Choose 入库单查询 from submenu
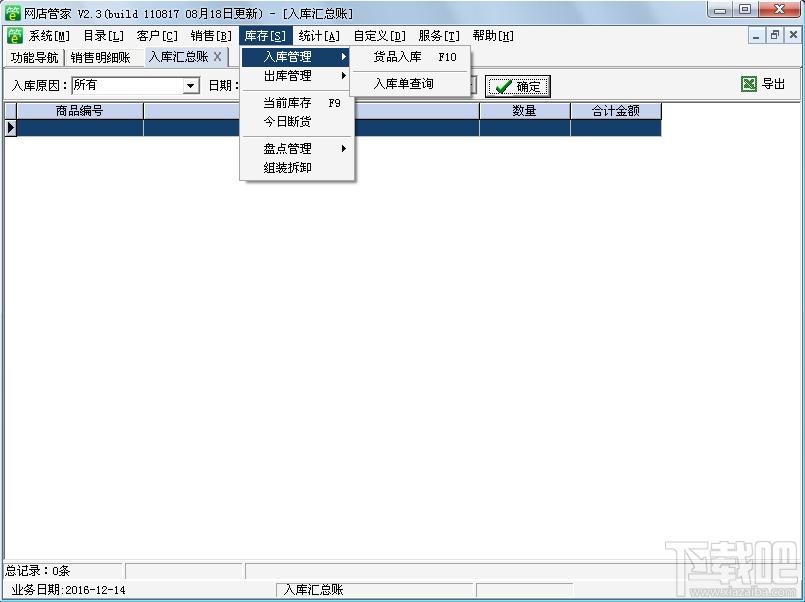This screenshot has width=805, height=602. 410,84
